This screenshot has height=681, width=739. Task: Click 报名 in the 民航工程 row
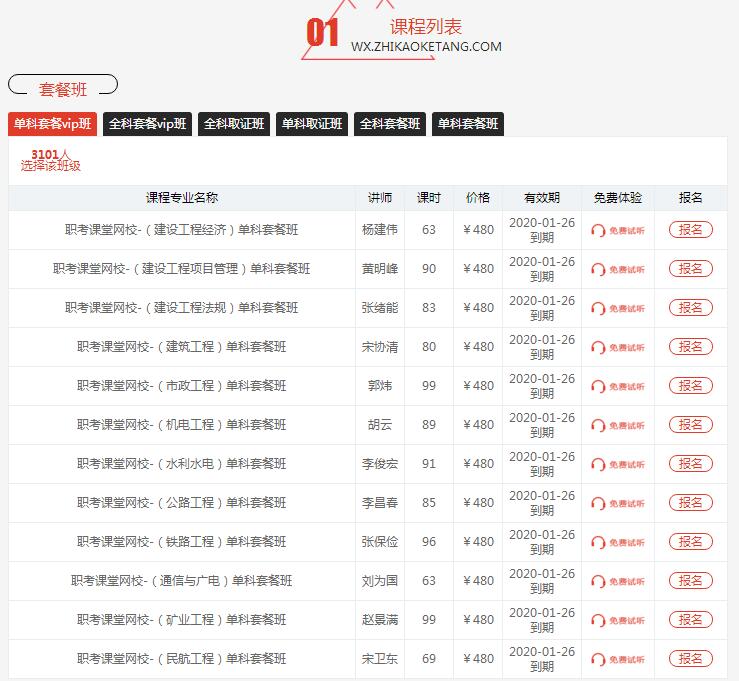pyautogui.click(x=690, y=659)
